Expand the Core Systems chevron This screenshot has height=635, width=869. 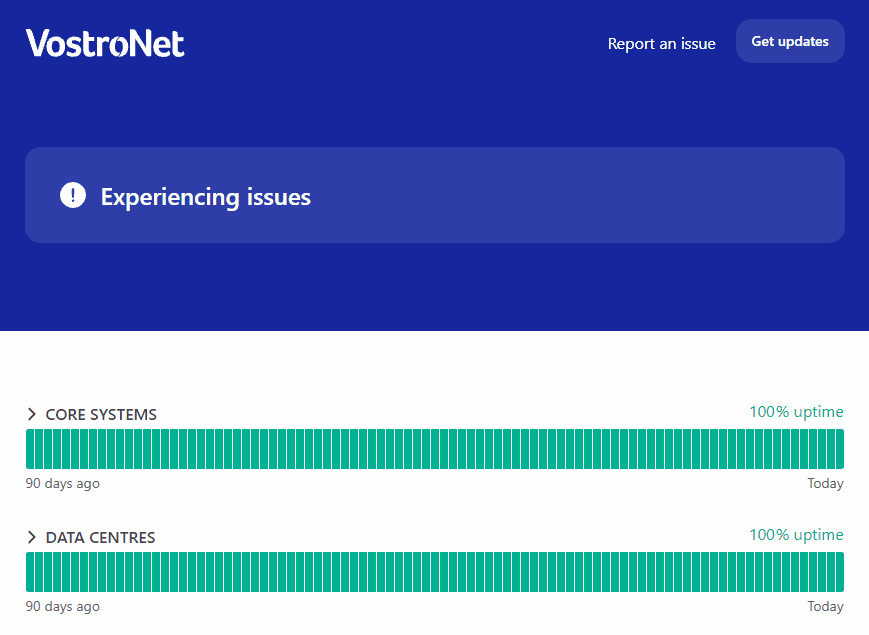pos(32,414)
